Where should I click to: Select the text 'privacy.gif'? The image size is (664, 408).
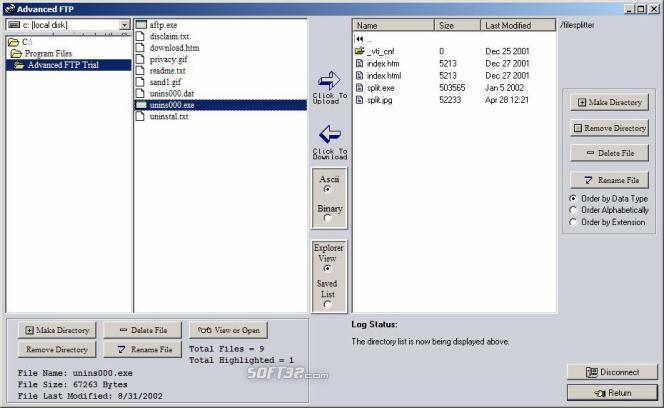click(168, 59)
